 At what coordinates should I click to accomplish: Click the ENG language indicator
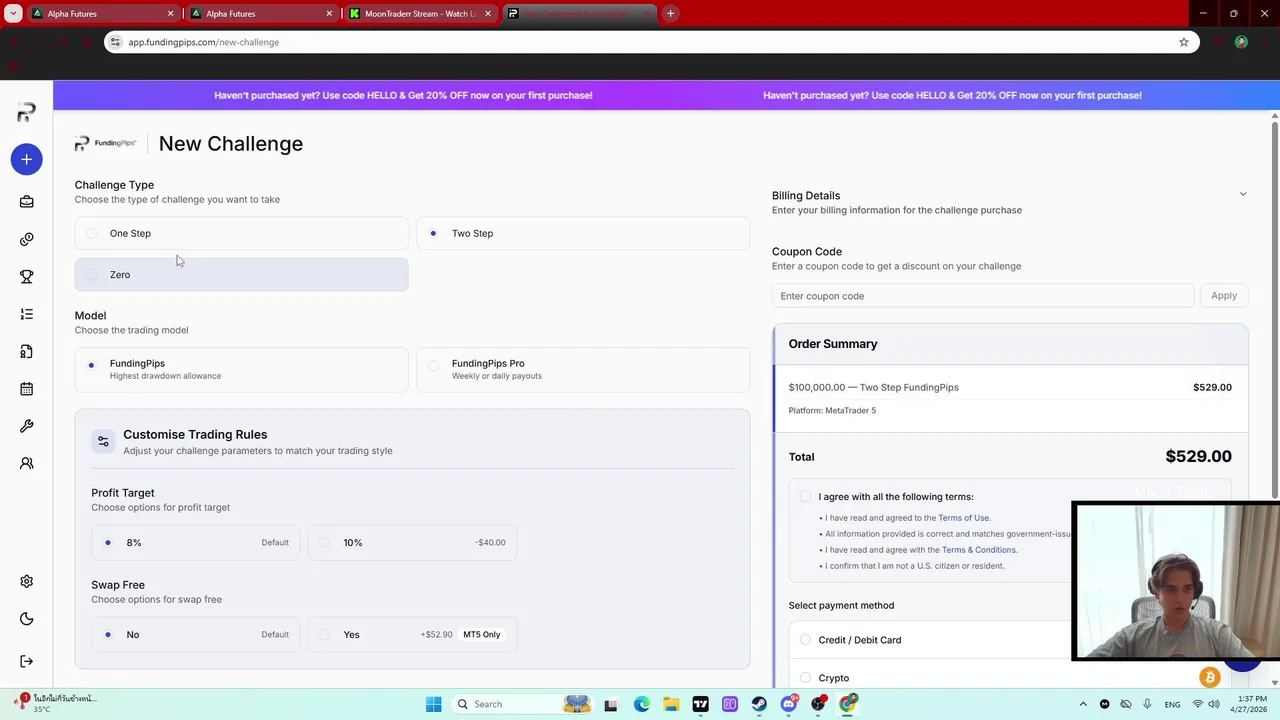(1172, 704)
